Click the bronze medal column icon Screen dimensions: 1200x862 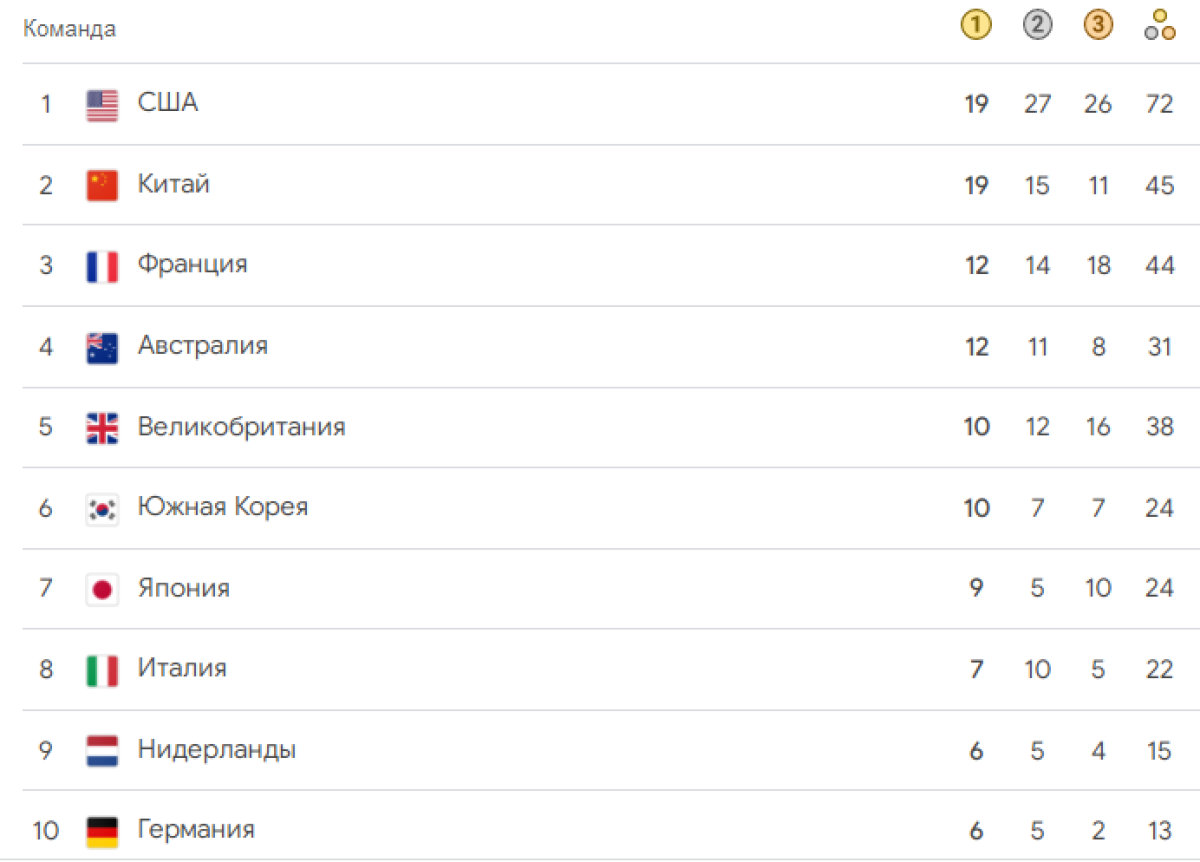(1098, 26)
